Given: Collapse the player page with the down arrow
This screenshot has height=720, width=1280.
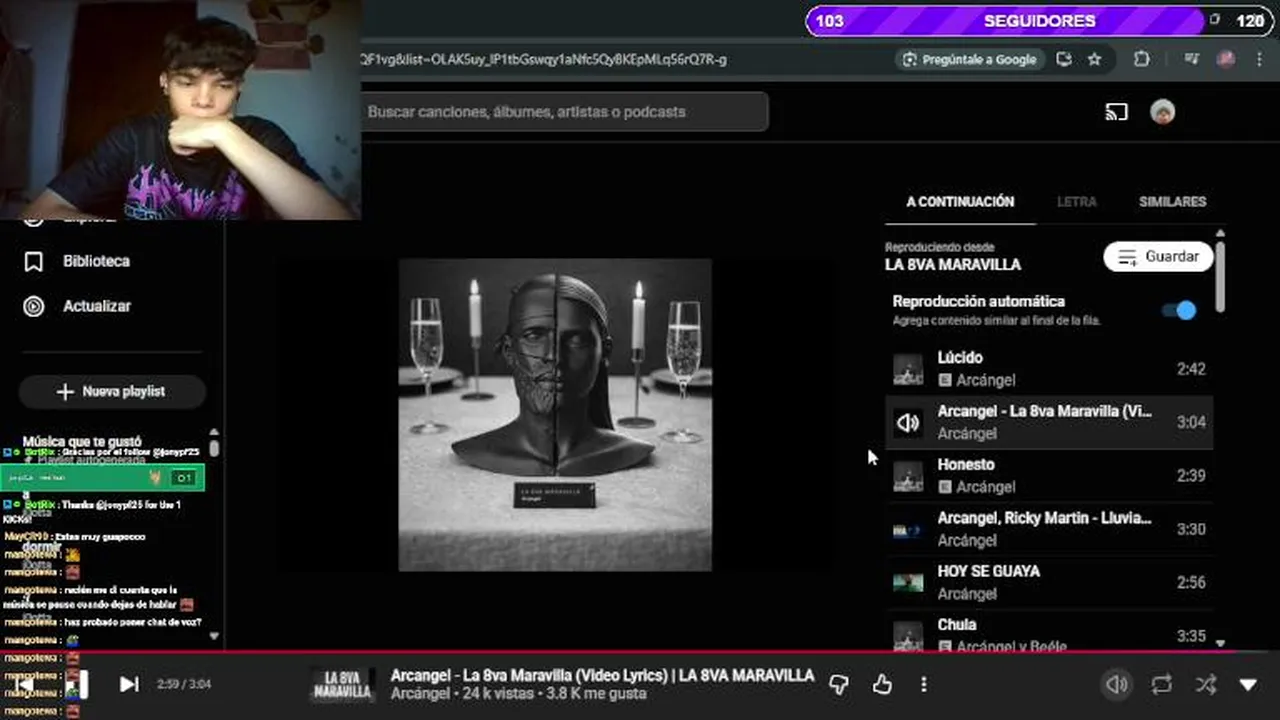Looking at the screenshot, I should coord(1248,684).
